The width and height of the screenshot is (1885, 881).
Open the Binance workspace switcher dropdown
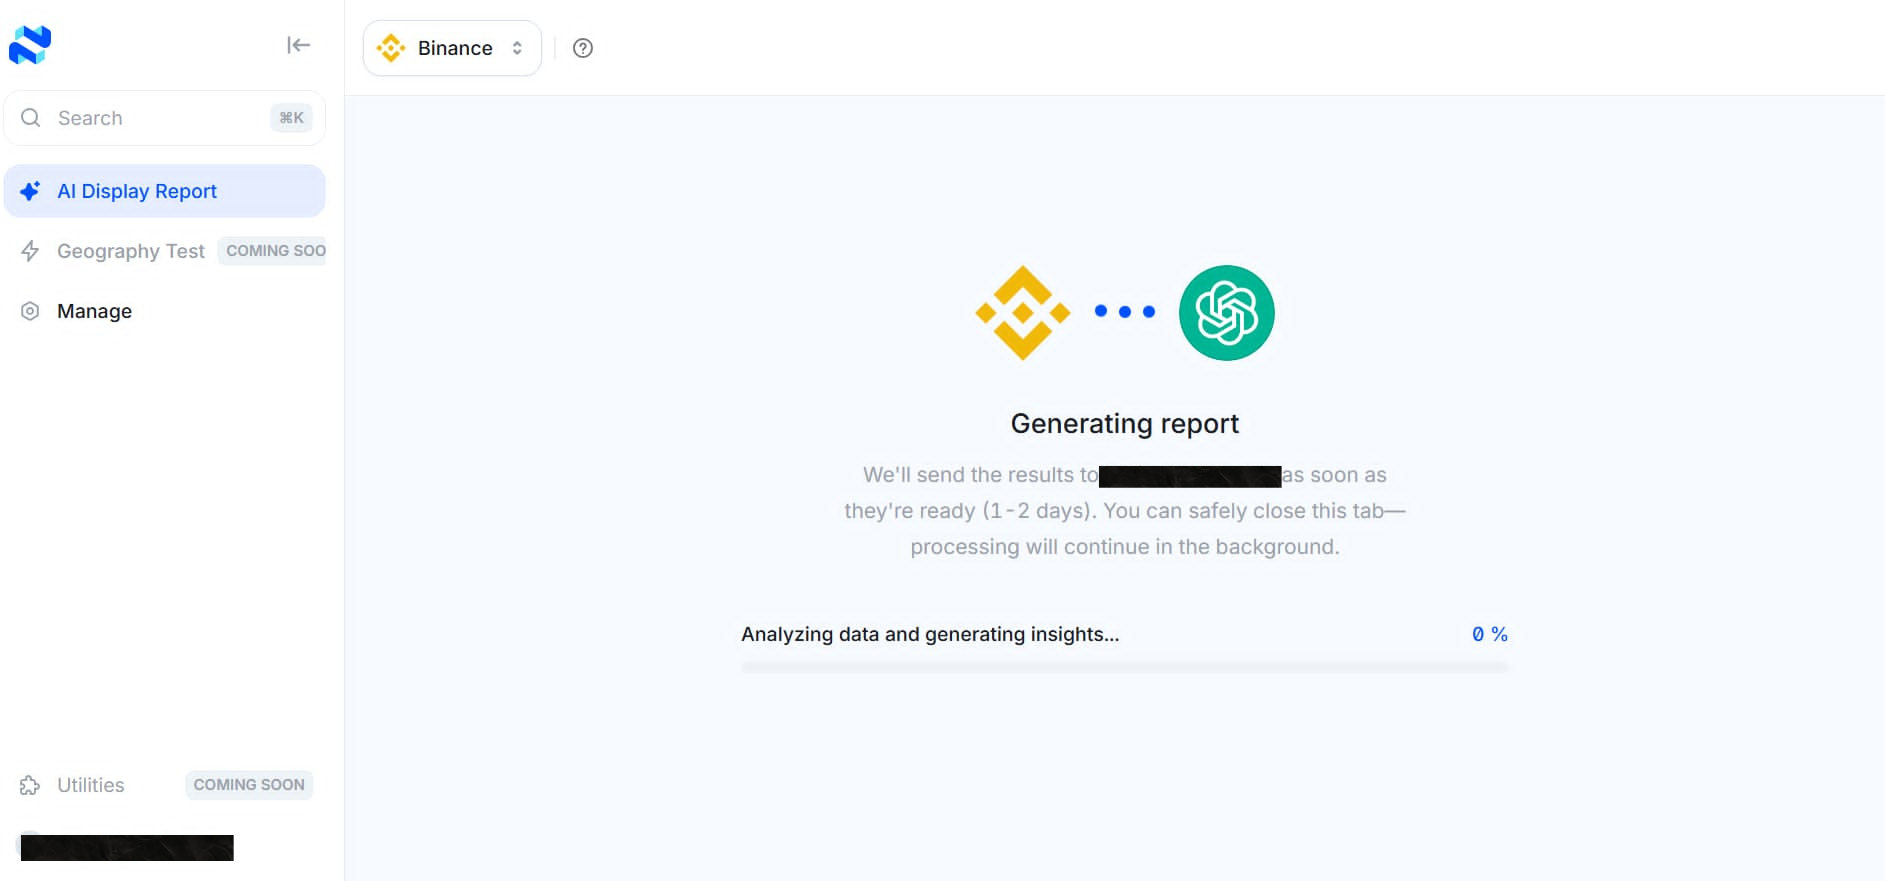pyautogui.click(x=451, y=47)
